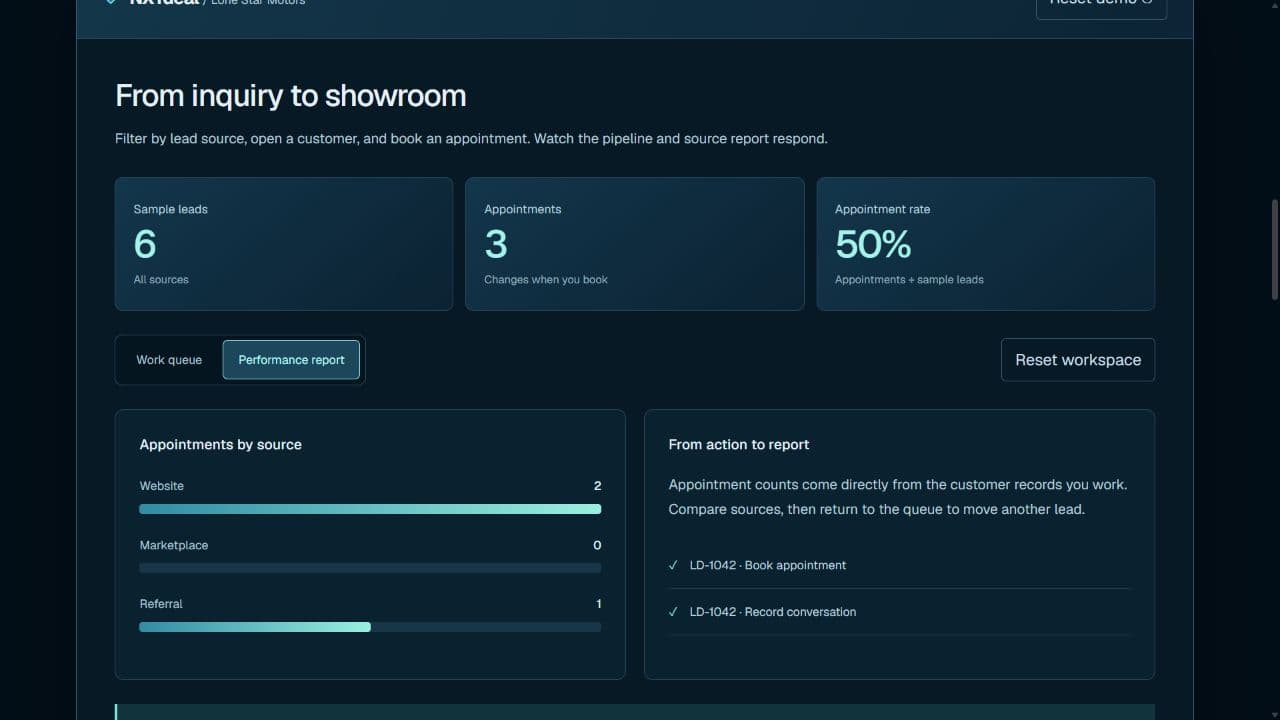Viewport: 1280px width, 720px height.
Task: Click the 'Referral' source label
Action: (x=161, y=604)
